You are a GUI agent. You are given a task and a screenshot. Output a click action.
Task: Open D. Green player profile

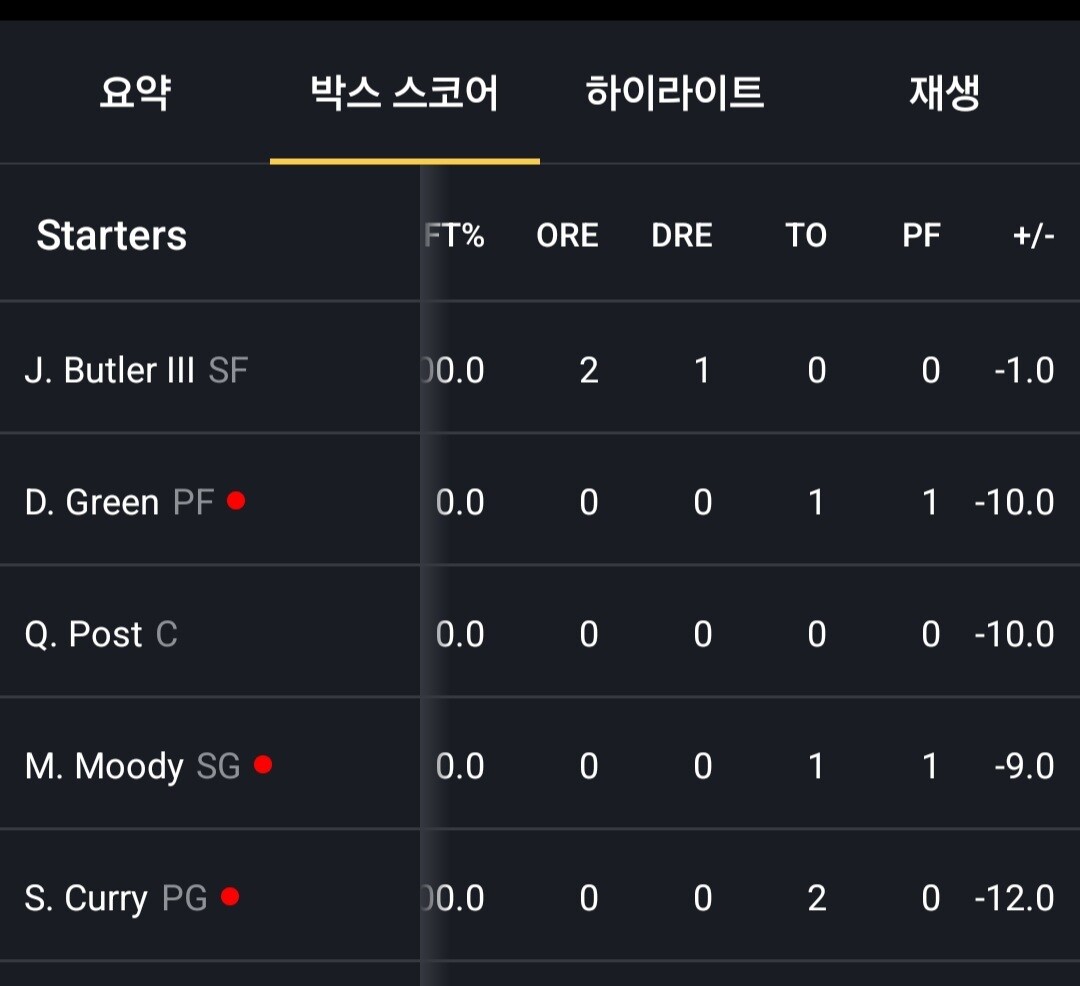click(92, 502)
